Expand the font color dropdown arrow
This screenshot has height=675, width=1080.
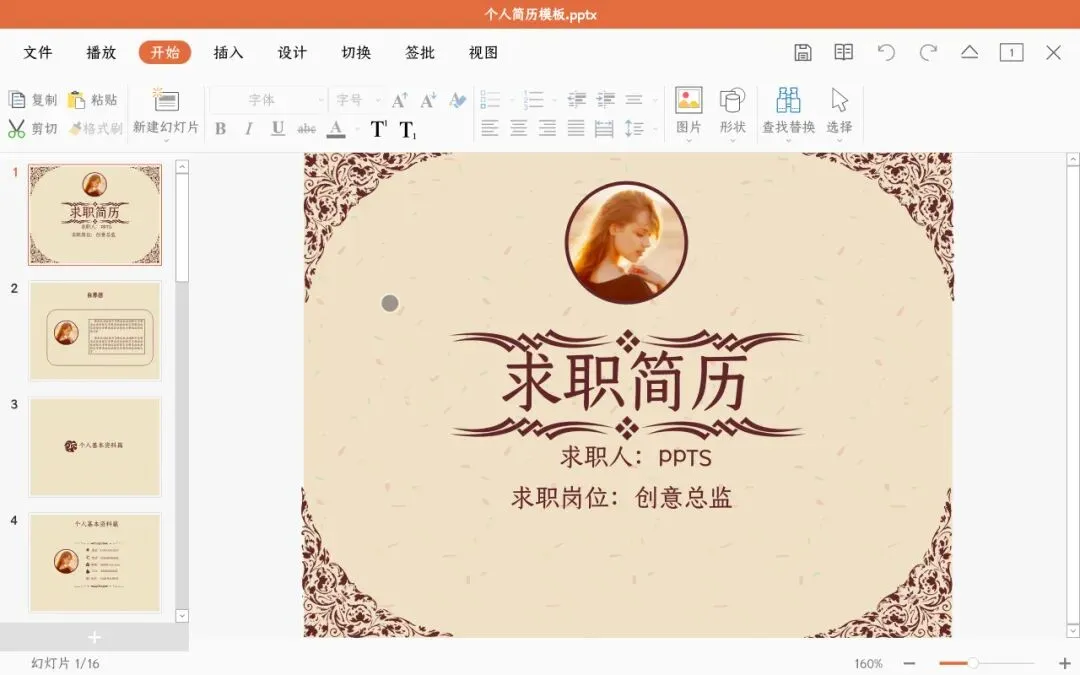click(x=357, y=129)
